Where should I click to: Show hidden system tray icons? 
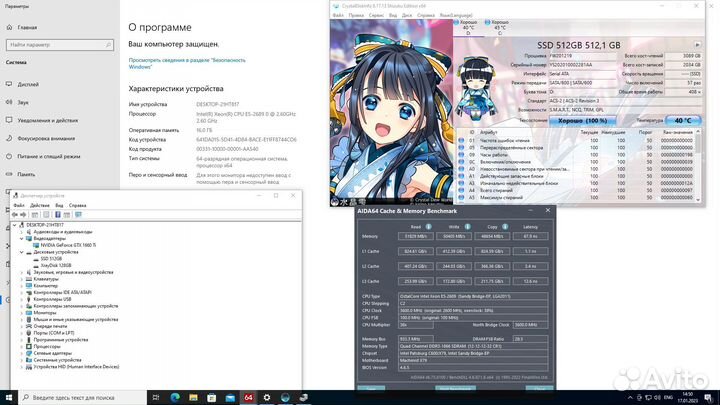point(630,398)
